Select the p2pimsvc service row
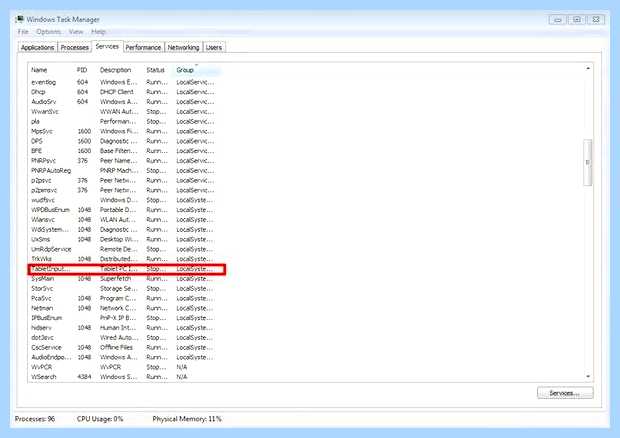 (123, 190)
